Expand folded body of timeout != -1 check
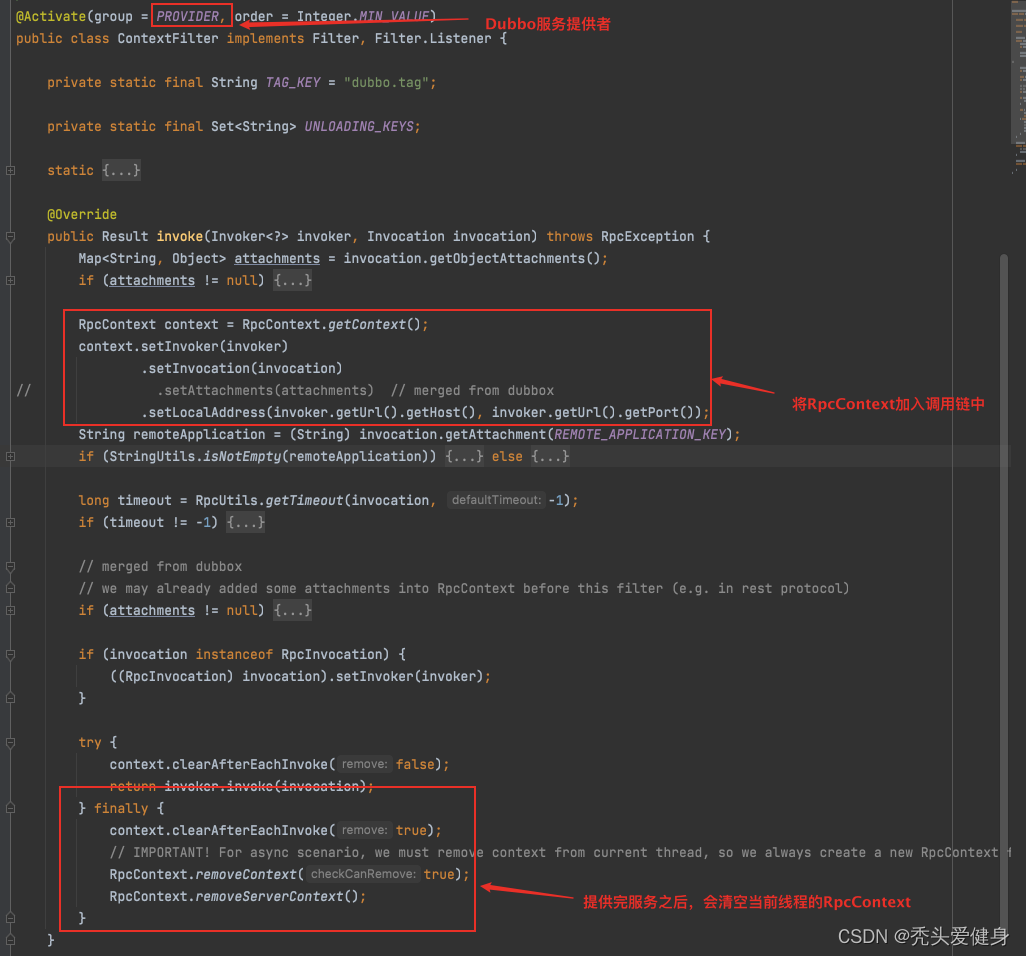Viewport: 1026px width, 956px height. (x=245, y=523)
